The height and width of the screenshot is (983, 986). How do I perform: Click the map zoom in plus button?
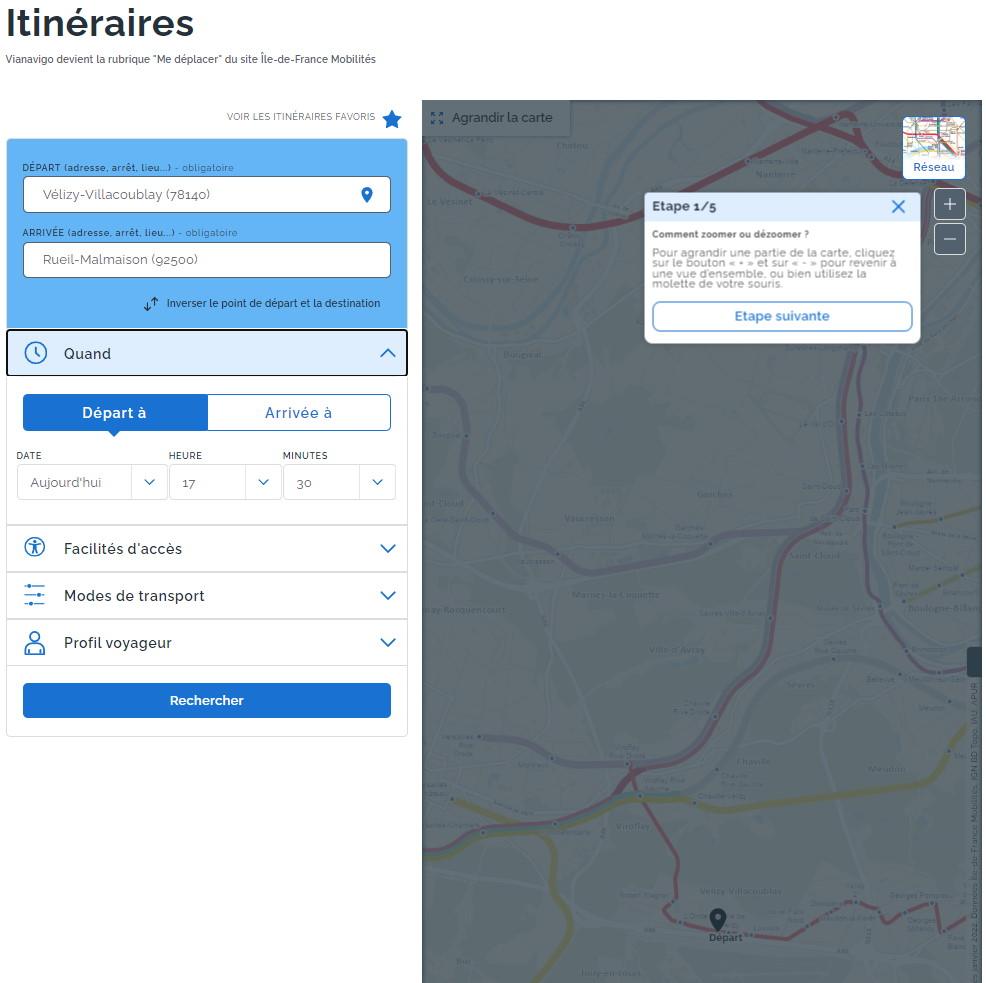coord(949,205)
